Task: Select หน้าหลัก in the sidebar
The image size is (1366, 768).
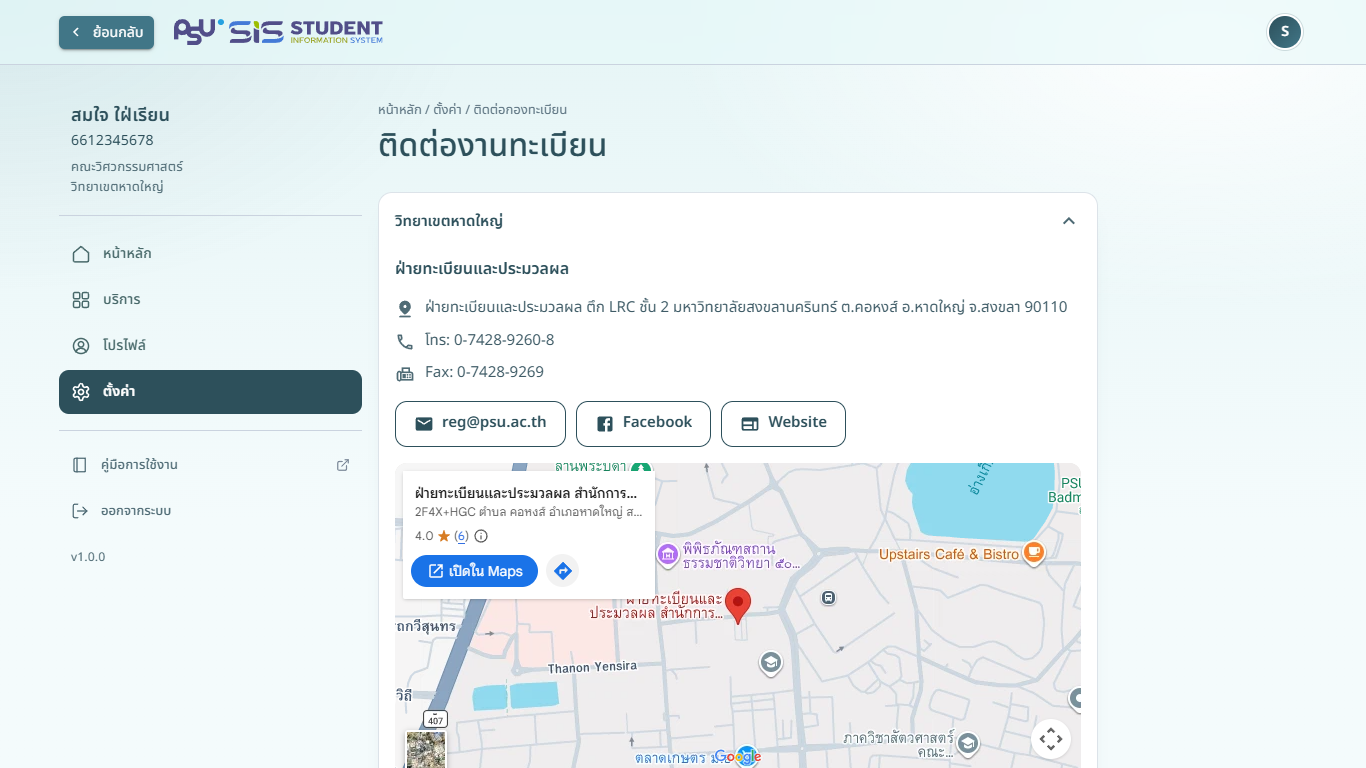Action: click(x=210, y=254)
